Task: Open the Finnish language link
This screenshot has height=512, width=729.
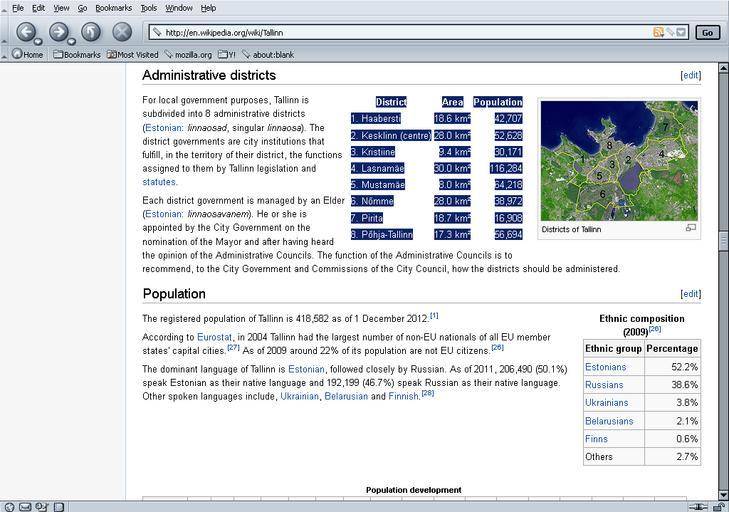Action: click(x=404, y=396)
